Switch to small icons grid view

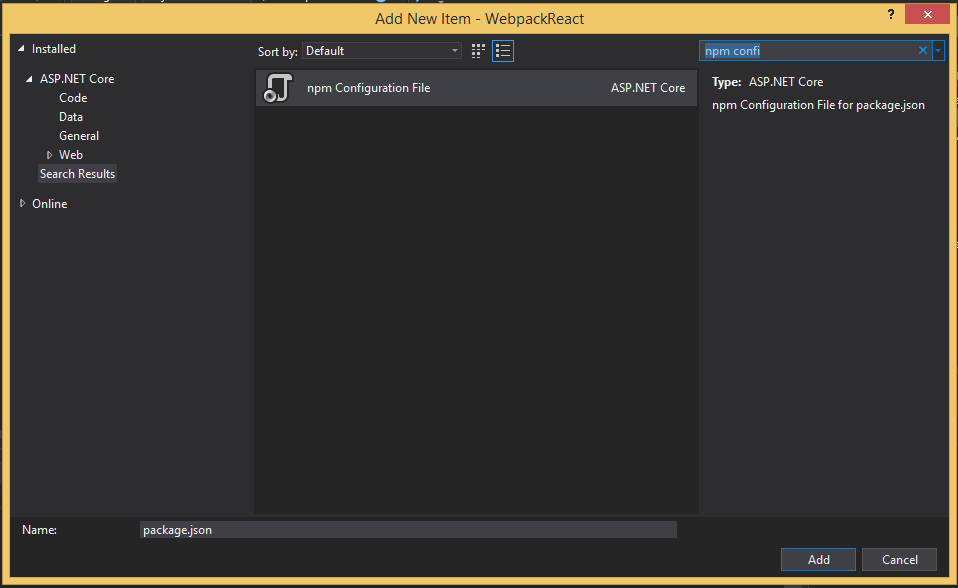[x=478, y=51]
